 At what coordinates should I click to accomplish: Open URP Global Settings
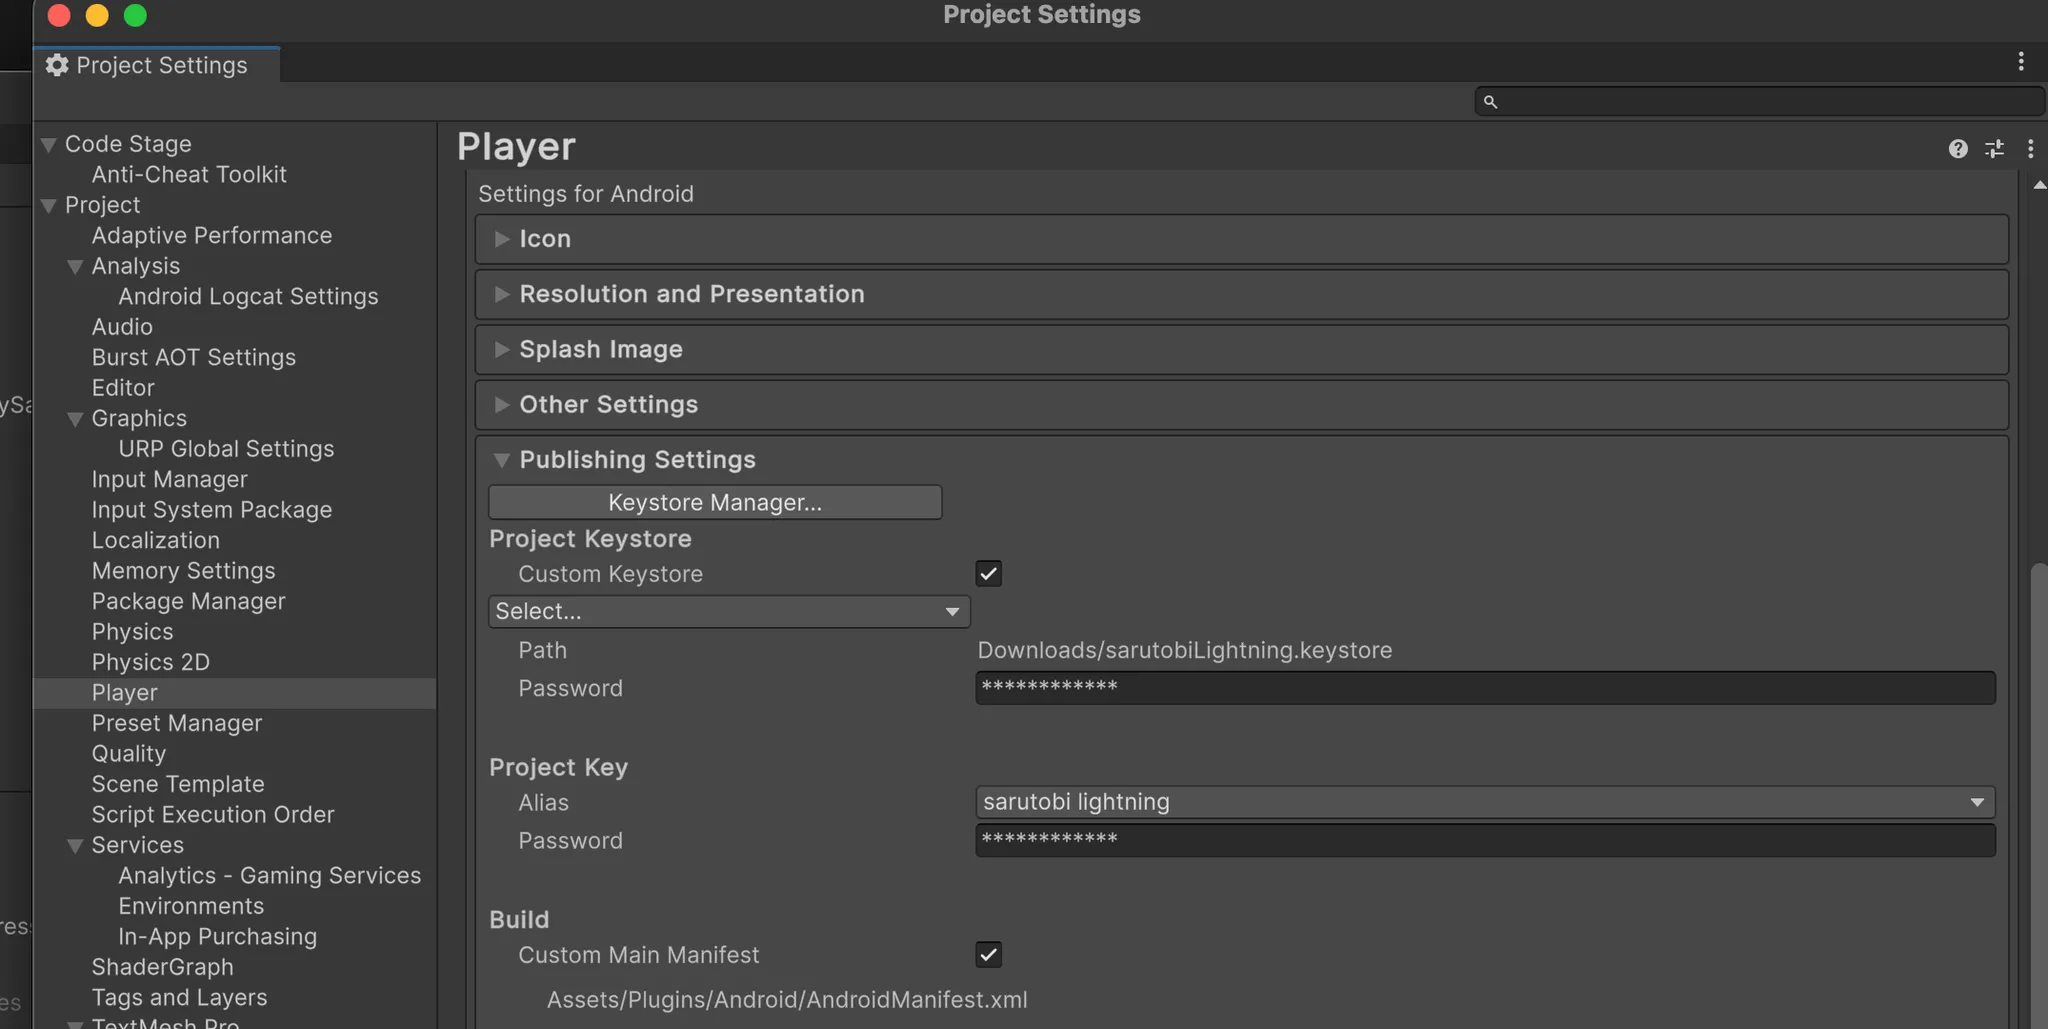pyautogui.click(x=226, y=449)
